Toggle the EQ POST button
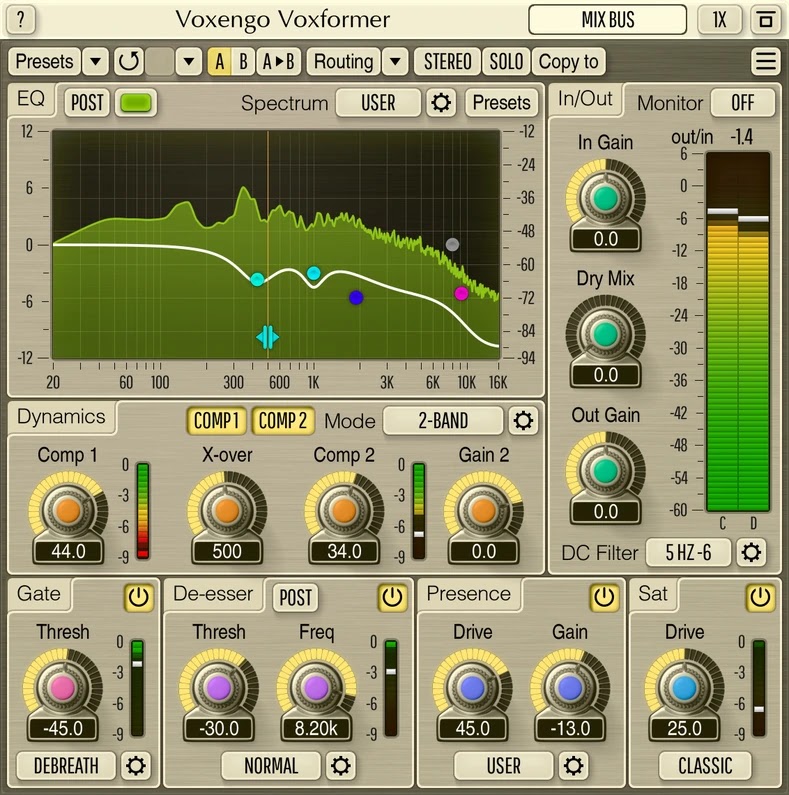This screenshot has width=789, height=795. point(87,103)
